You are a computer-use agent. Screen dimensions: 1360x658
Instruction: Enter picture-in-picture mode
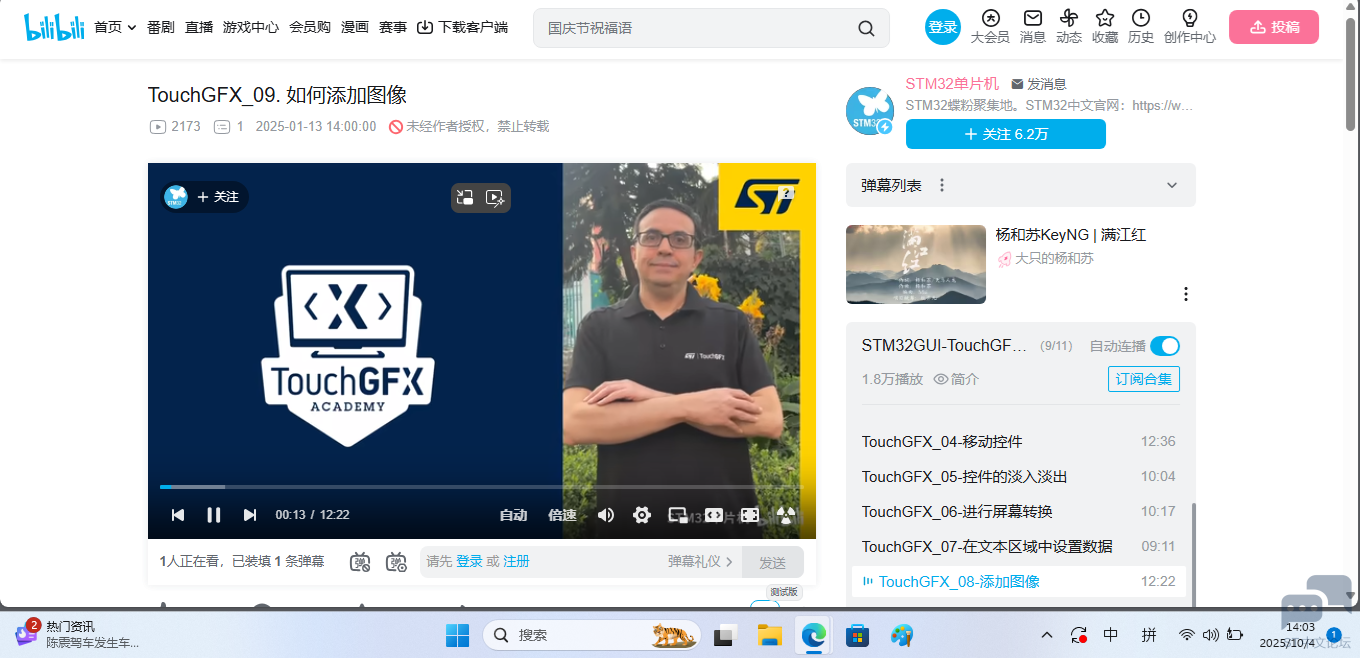pos(678,515)
